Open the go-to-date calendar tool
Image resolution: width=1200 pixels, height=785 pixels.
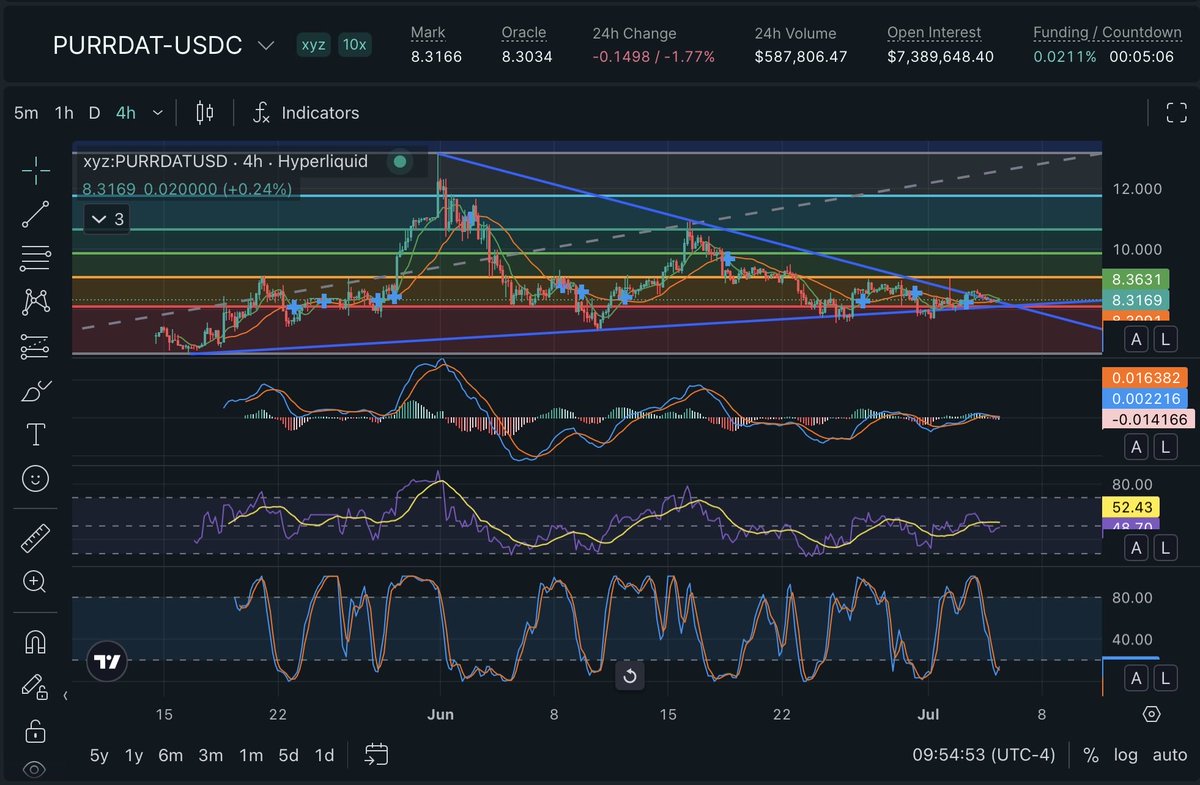click(376, 754)
